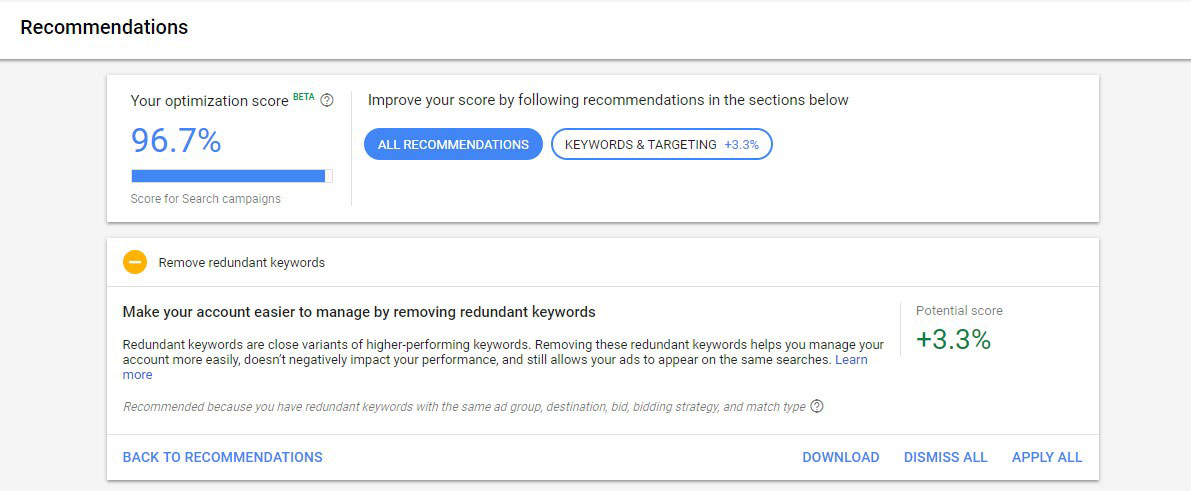Click 'Make your account easier to manage' heading
The height and width of the screenshot is (491, 1191).
pyautogui.click(x=359, y=312)
